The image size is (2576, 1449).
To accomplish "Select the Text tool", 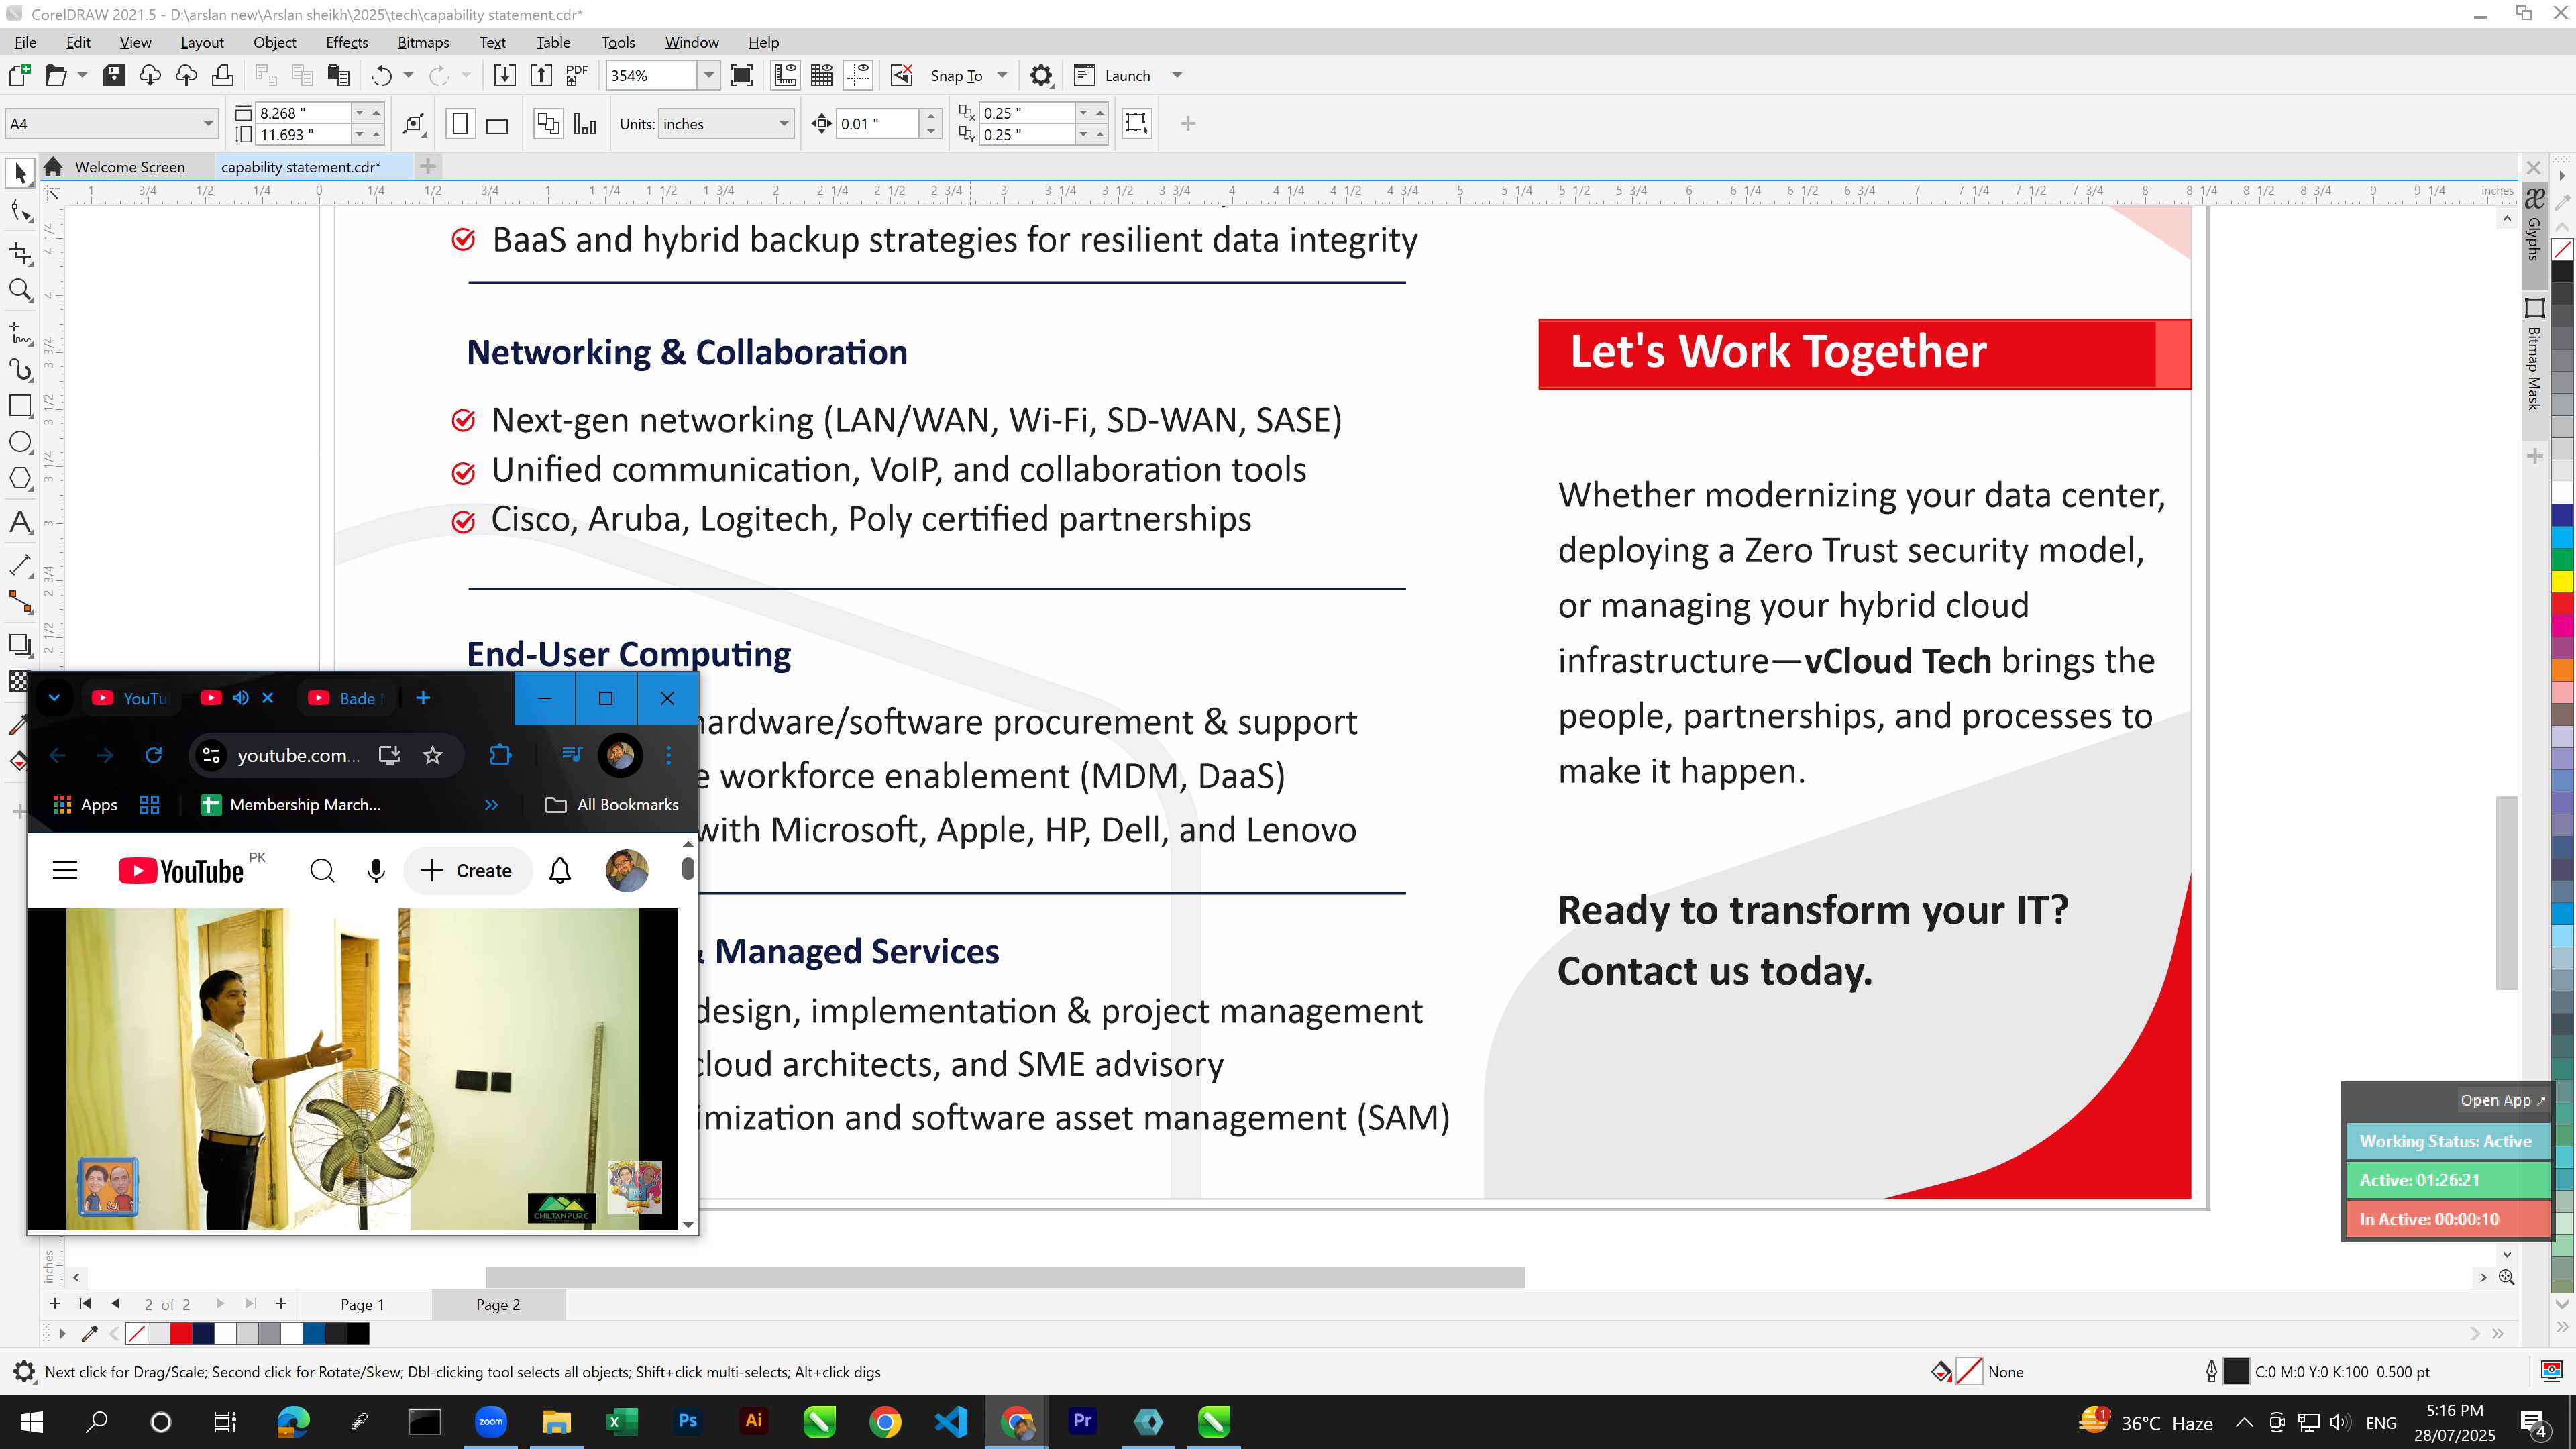I will click(20, 522).
